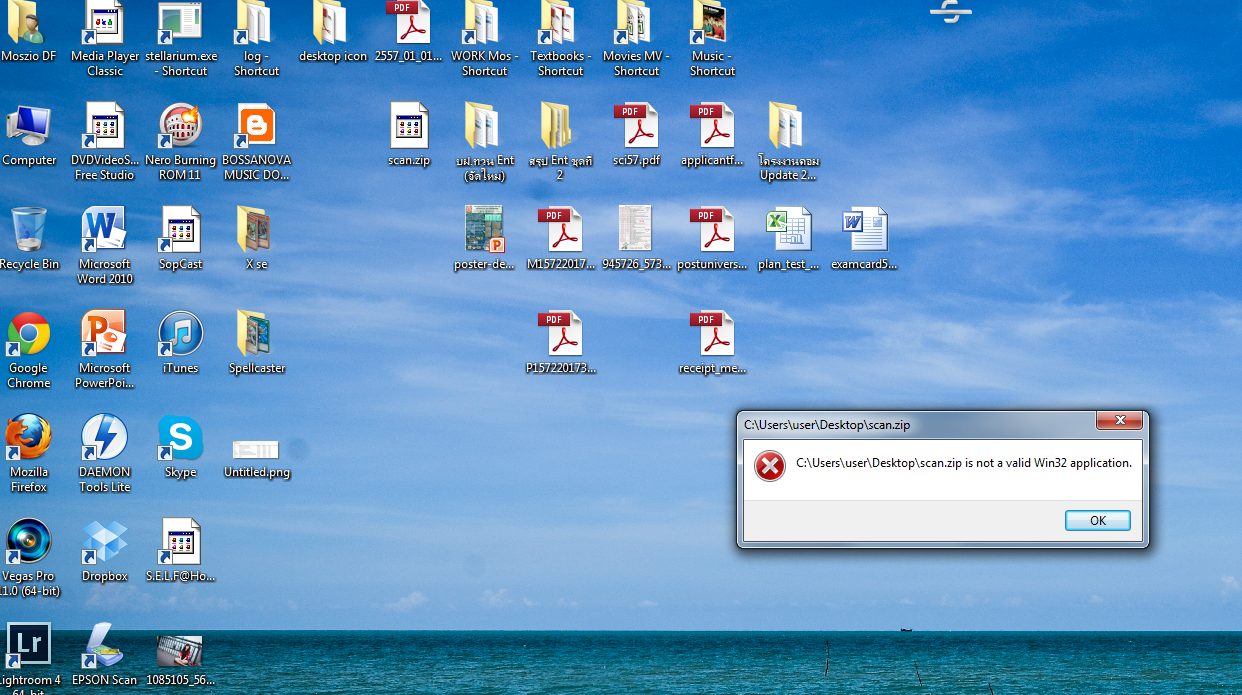Select the stellarium.exe shortcut icon

181,24
